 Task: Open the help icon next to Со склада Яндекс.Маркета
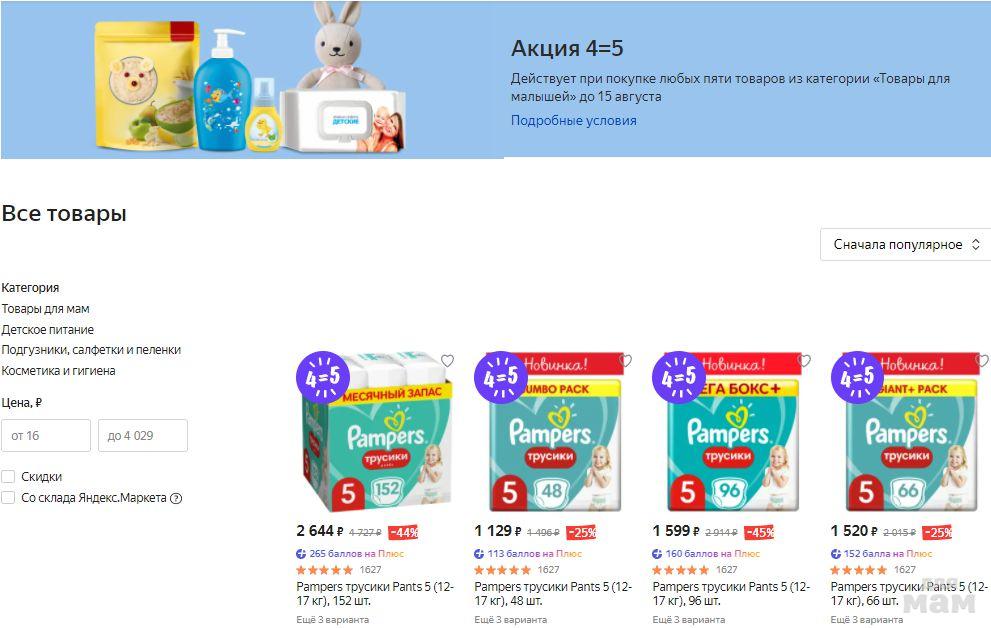[176, 498]
